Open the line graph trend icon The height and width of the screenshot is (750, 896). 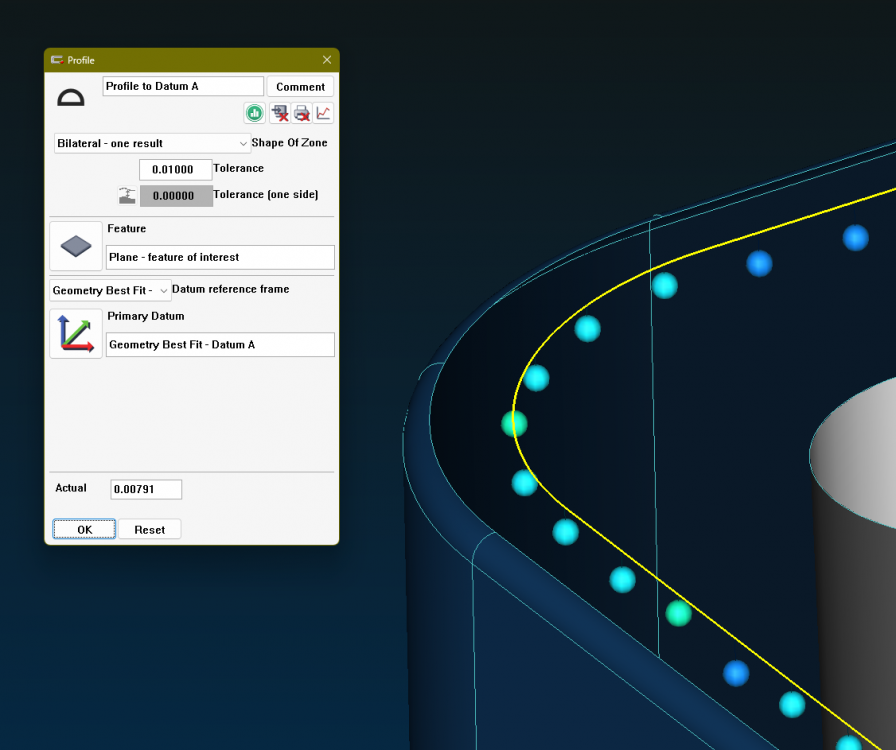[x=323, y=113]
